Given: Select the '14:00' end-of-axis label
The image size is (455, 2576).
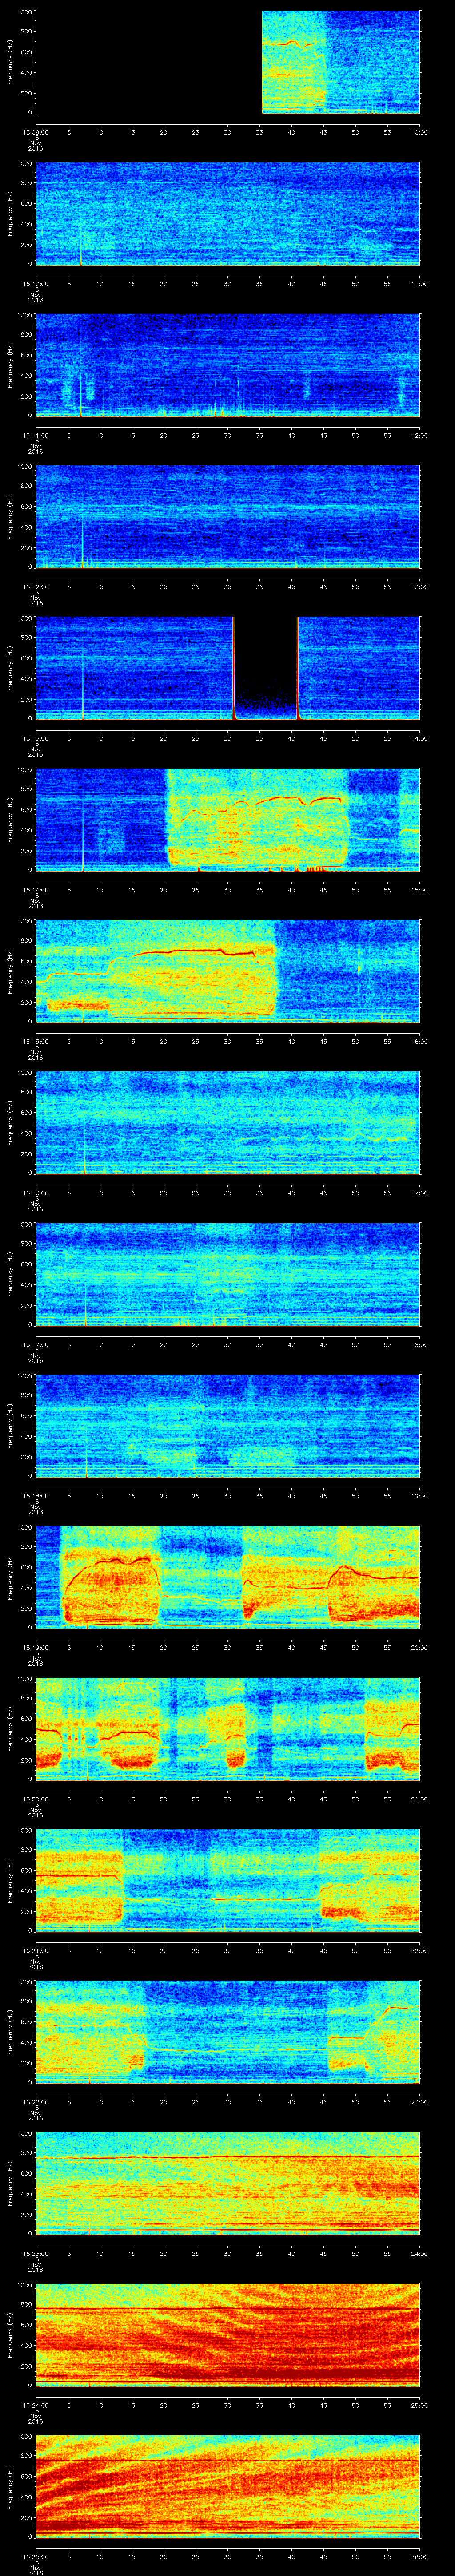Looking at the screenshot, I should [x=420, y=738].
